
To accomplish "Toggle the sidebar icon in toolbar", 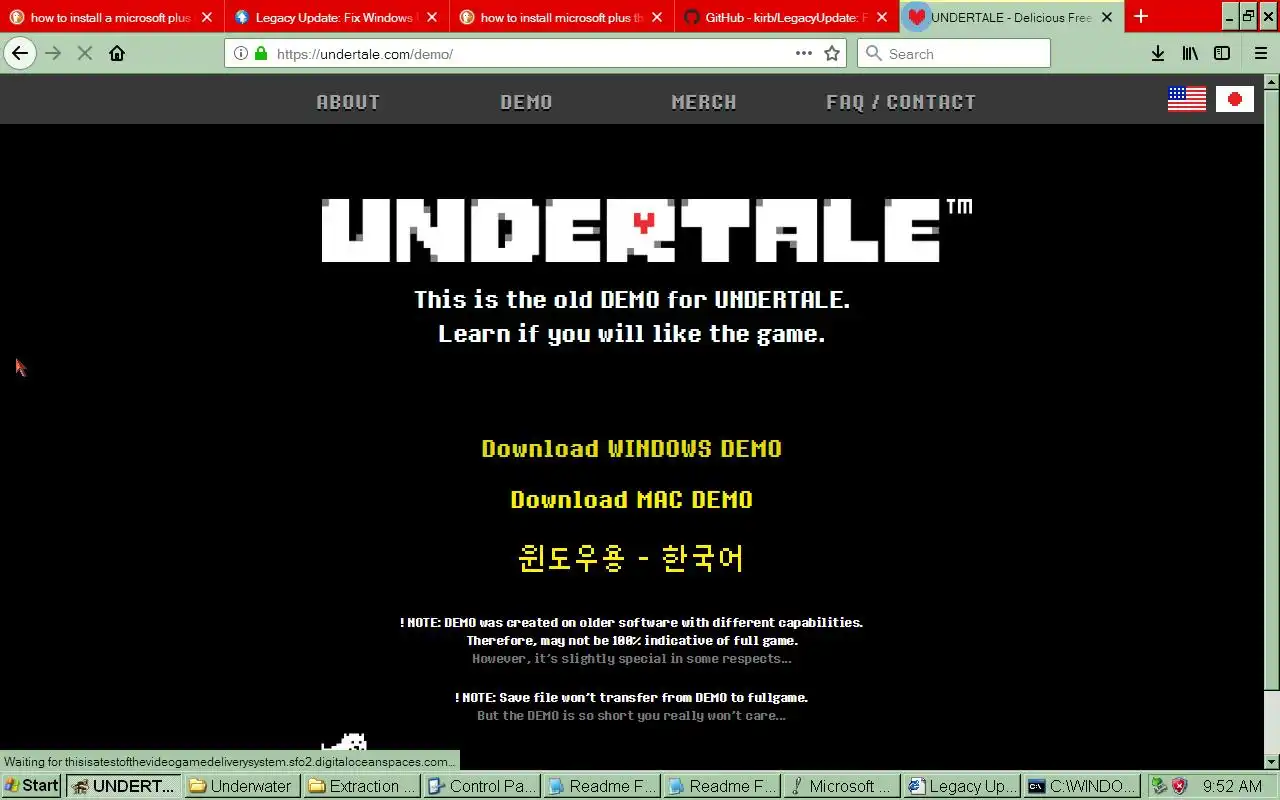I will coord(1222,54).
